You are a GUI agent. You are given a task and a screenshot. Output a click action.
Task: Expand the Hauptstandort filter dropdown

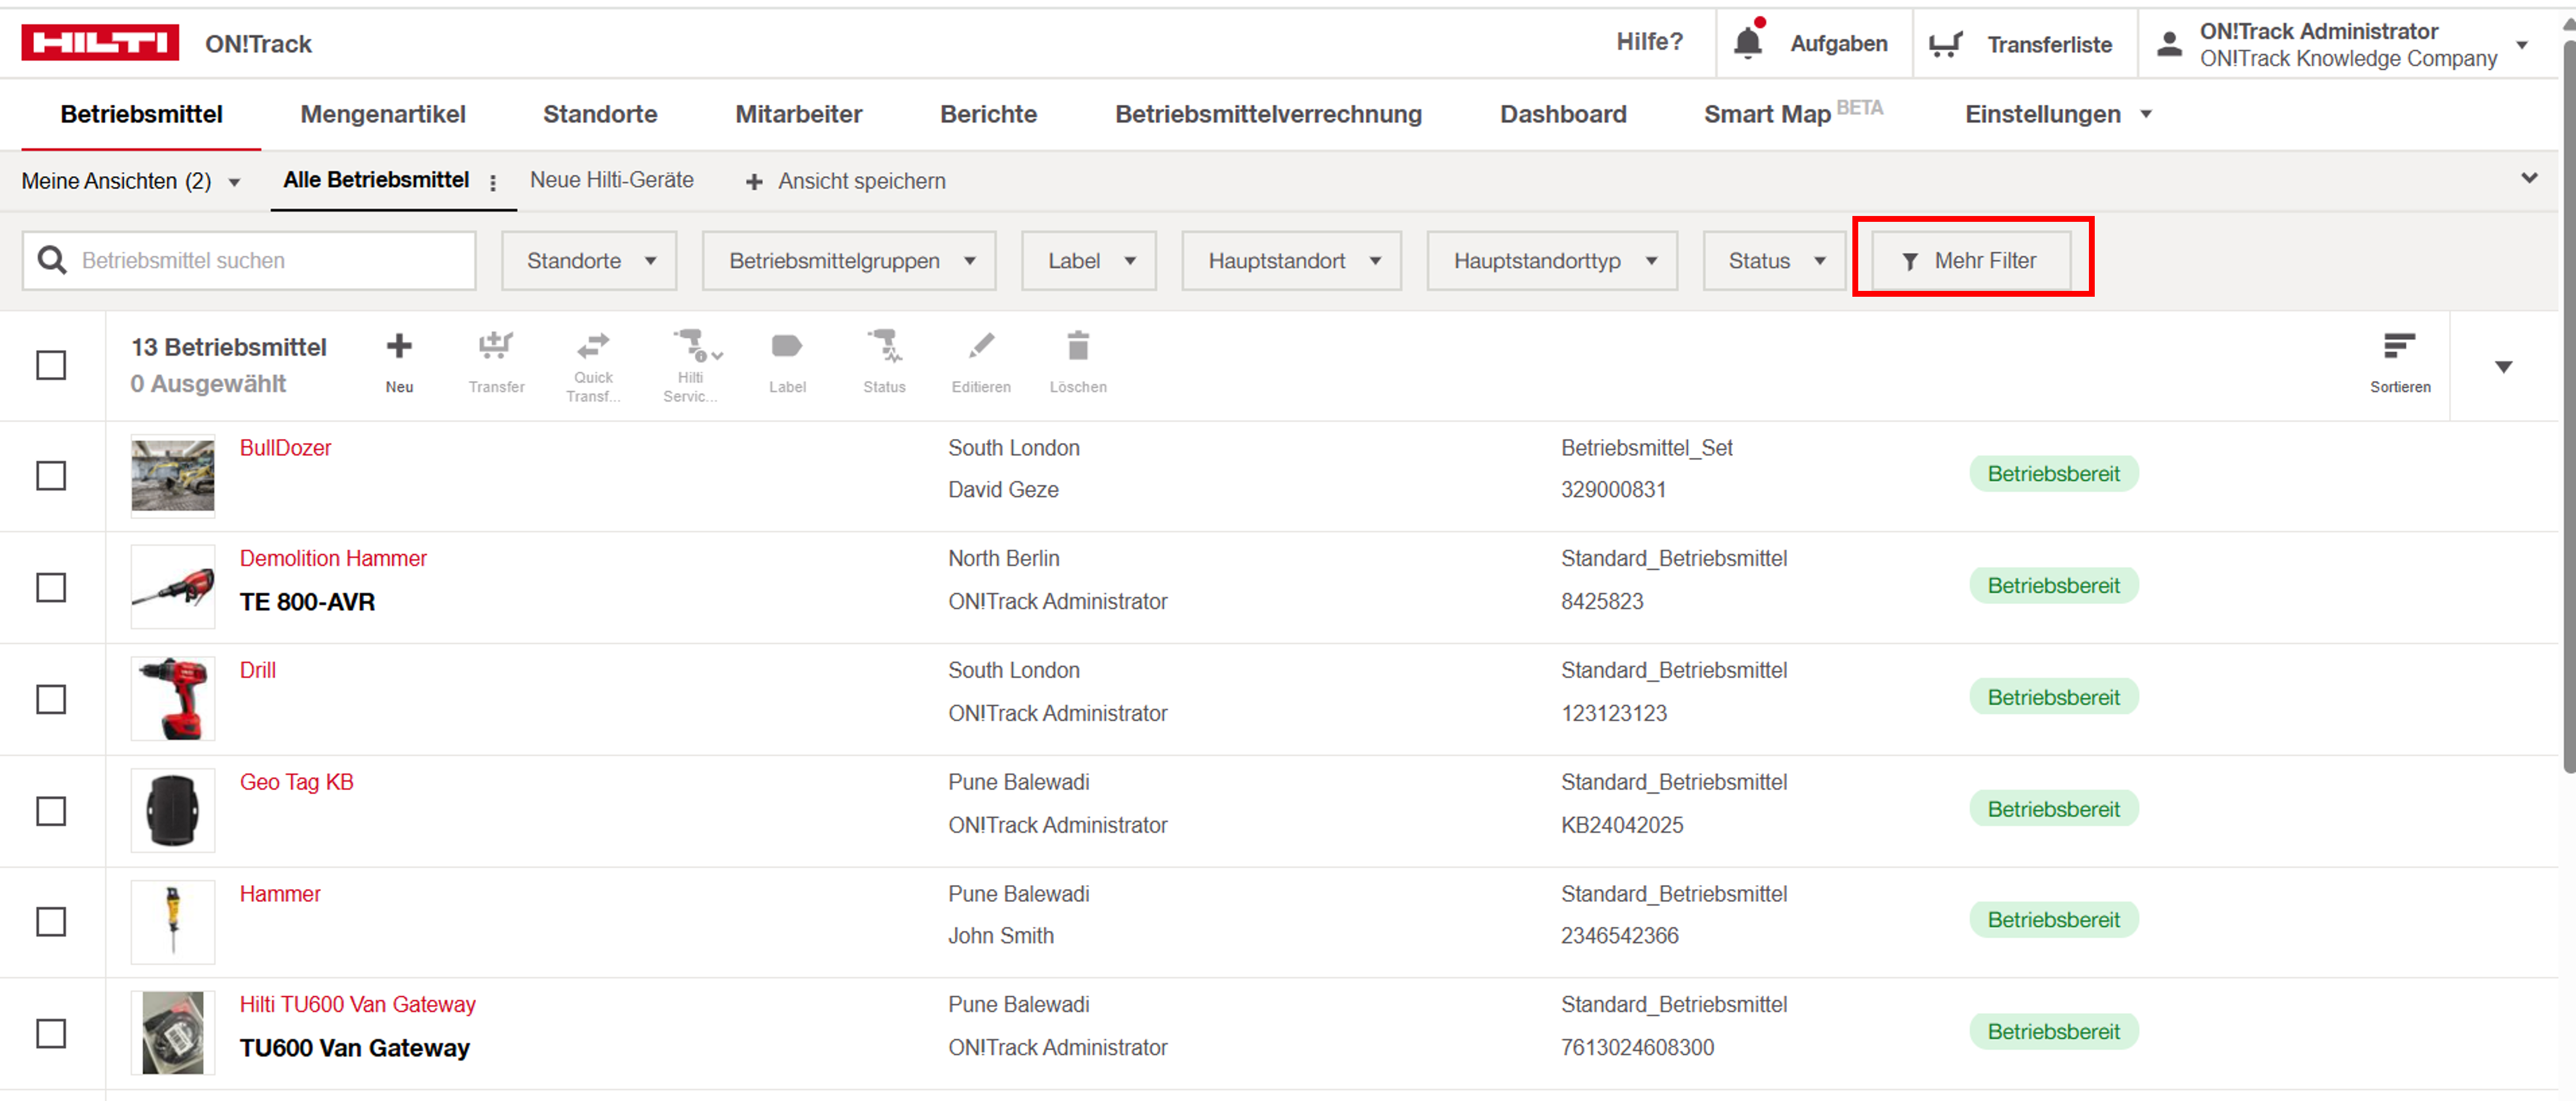point(1291,261)
